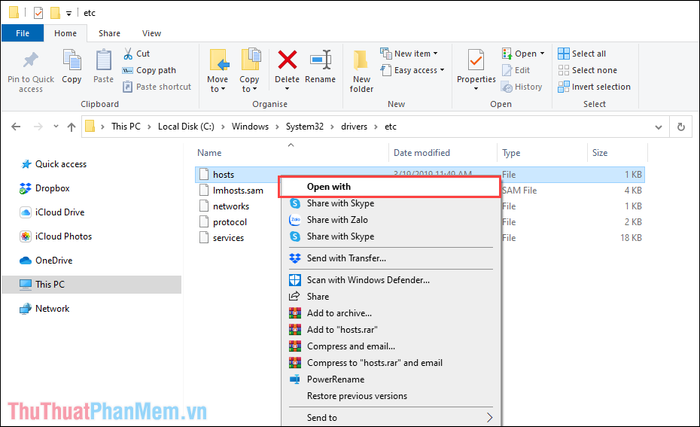The width and height of the screenshot is (700, 427).
Task: Sort by Date modified column
Action: pyautogui.click(x=421, y=153)
